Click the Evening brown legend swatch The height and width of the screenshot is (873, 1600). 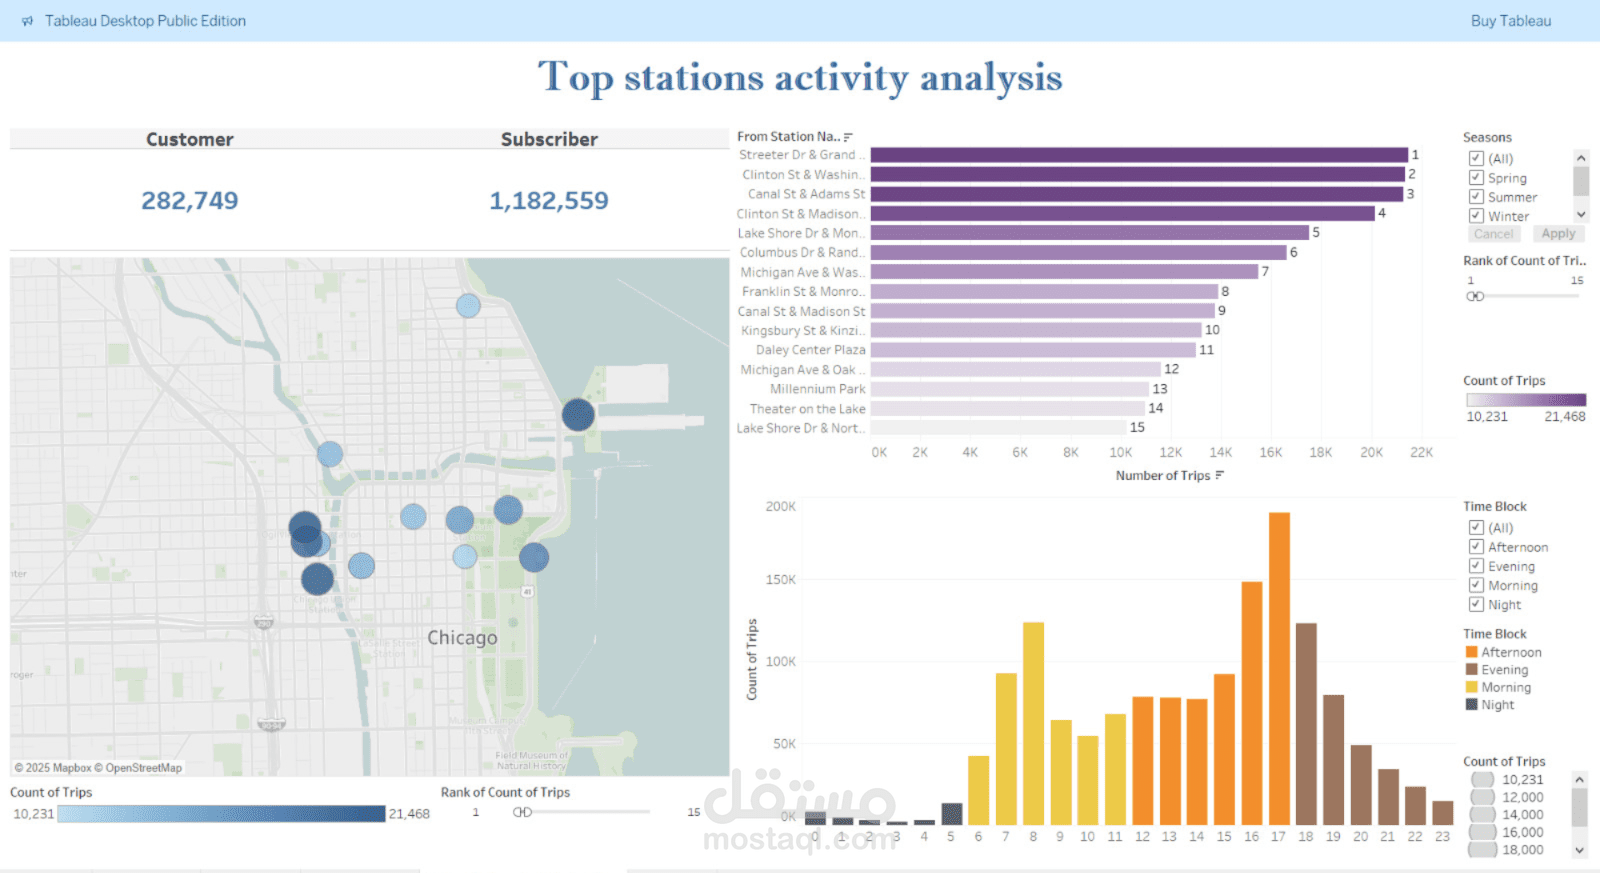[x=1472, y=670]
